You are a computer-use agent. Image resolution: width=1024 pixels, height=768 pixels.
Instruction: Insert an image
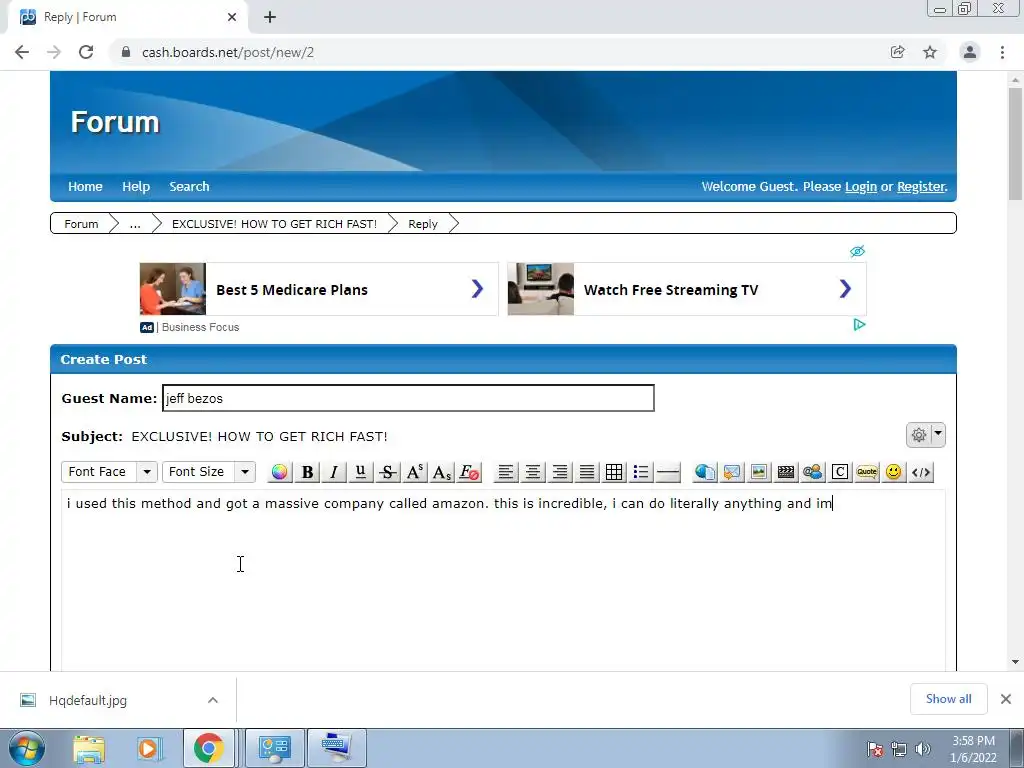pos(759,472)
